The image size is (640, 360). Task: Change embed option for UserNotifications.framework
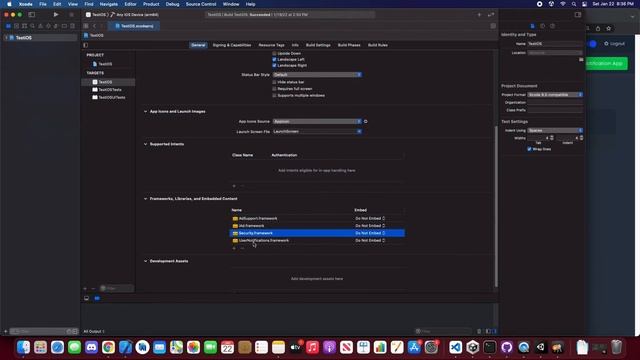(370, 240)
